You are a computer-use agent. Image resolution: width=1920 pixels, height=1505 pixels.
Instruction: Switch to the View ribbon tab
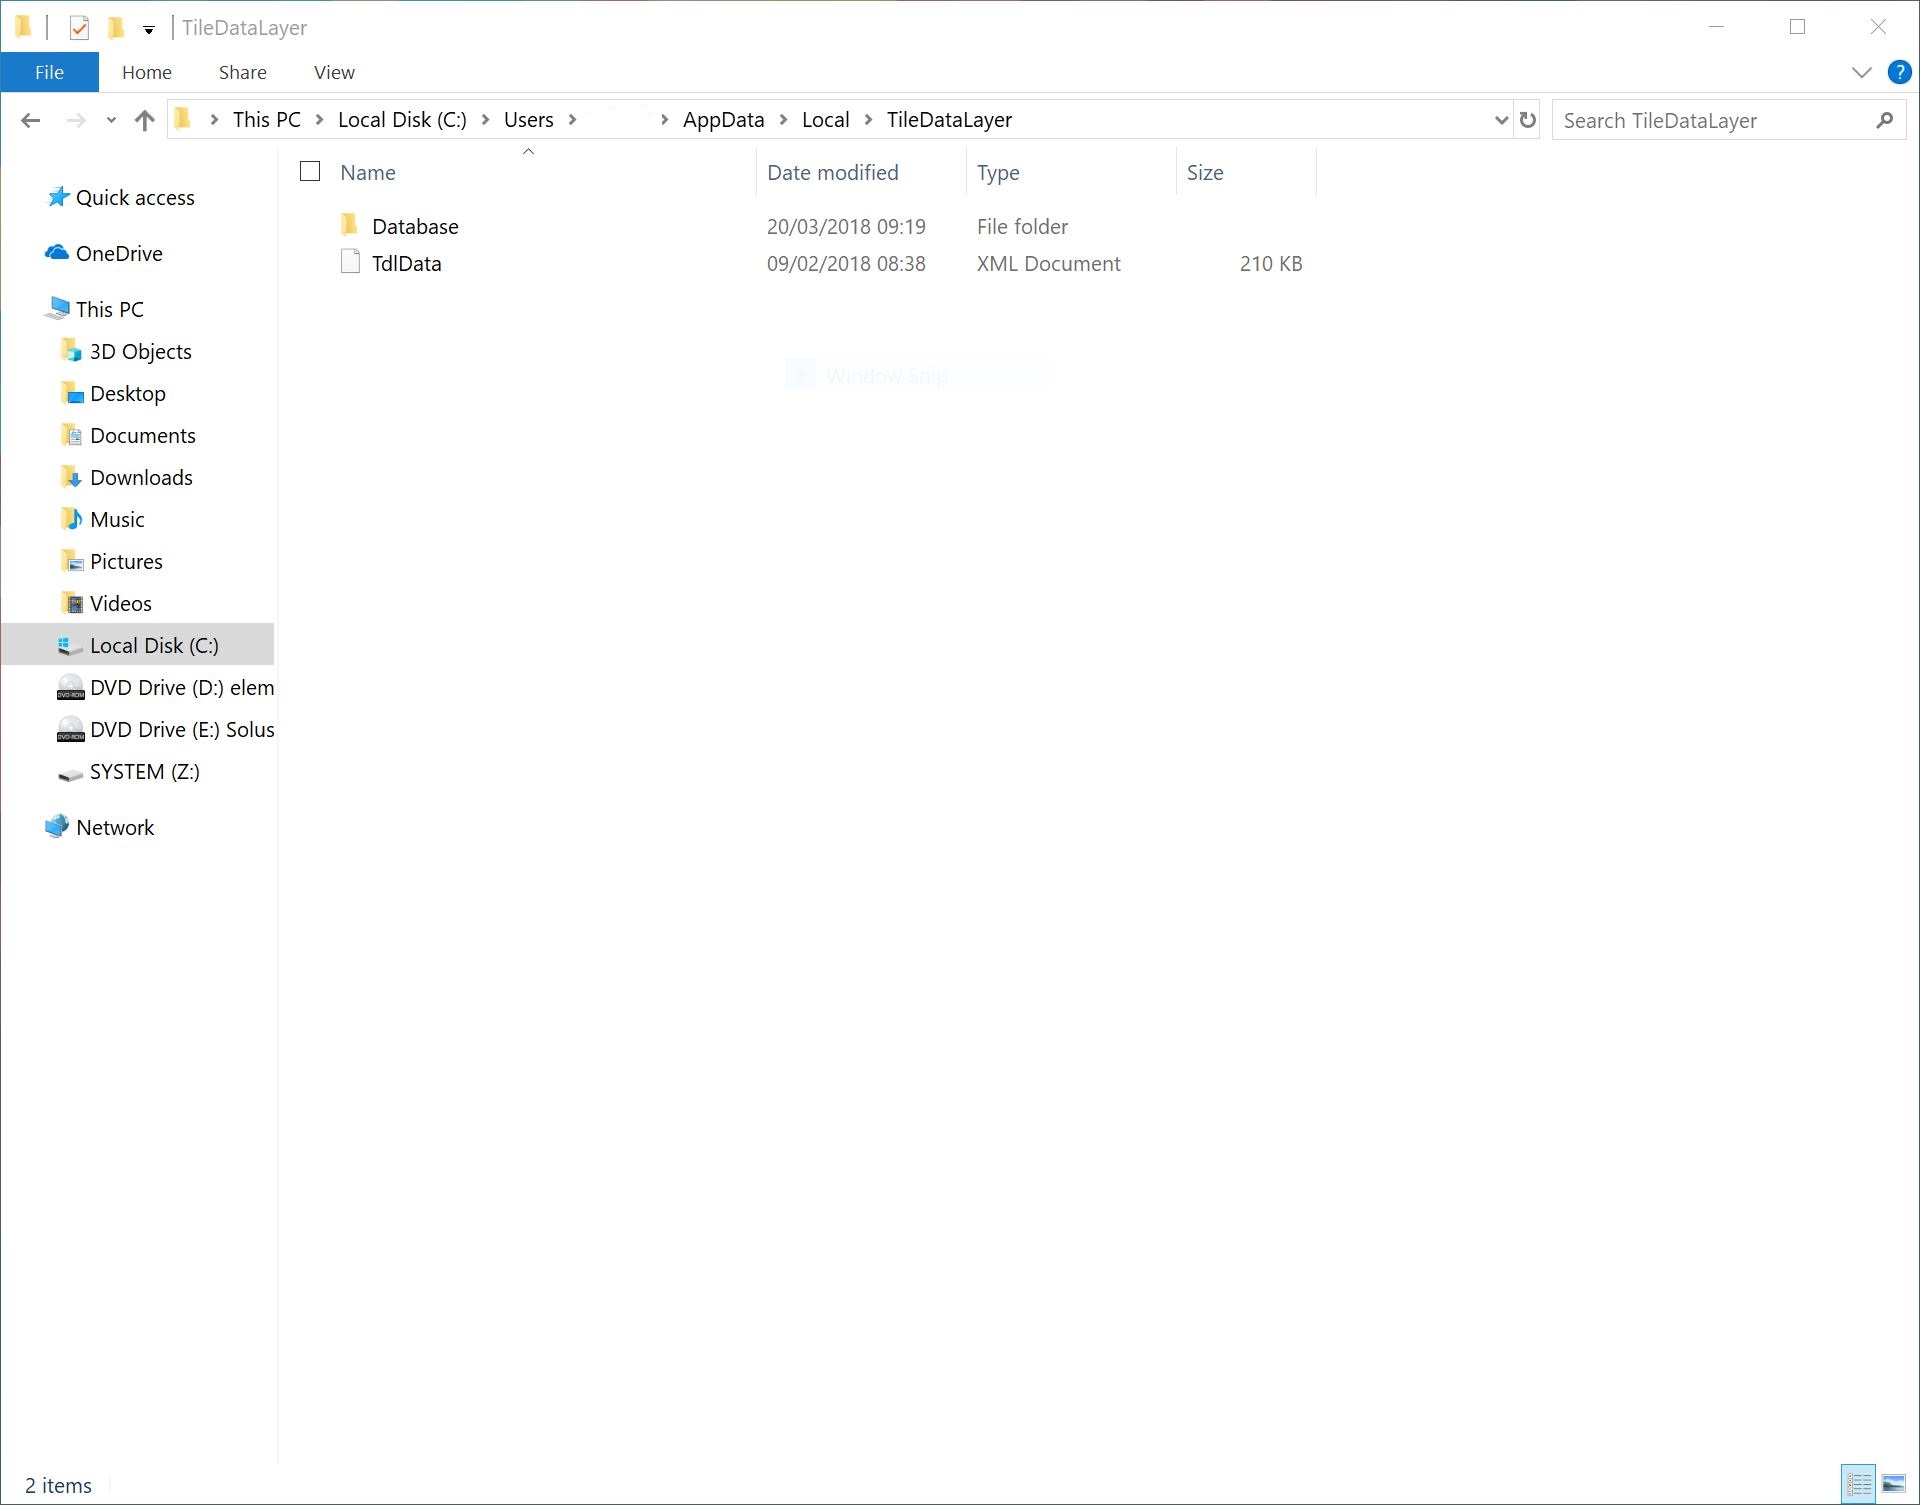click(334, 72)
